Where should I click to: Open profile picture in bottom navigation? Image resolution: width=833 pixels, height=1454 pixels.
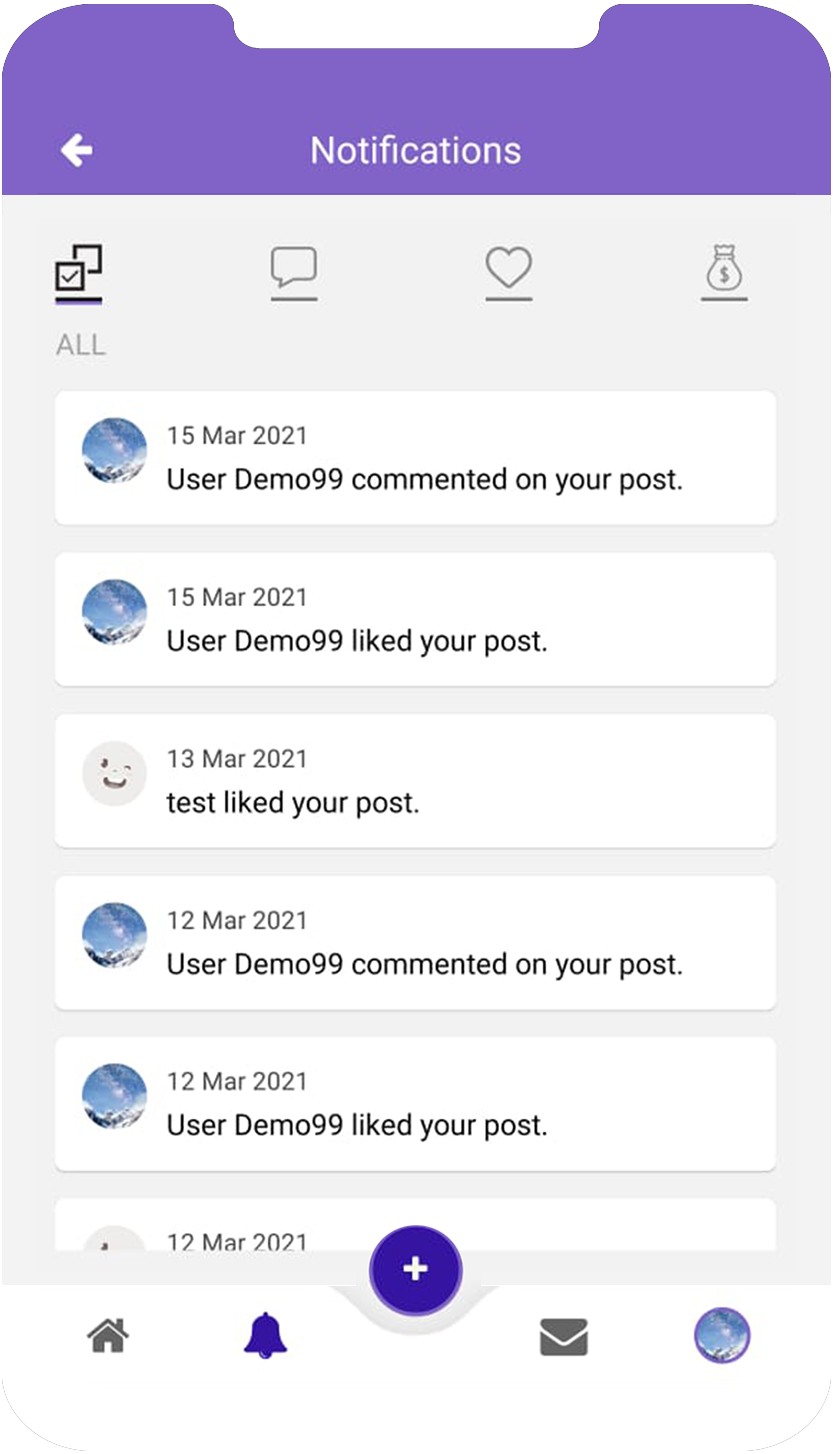(722, 1335)
